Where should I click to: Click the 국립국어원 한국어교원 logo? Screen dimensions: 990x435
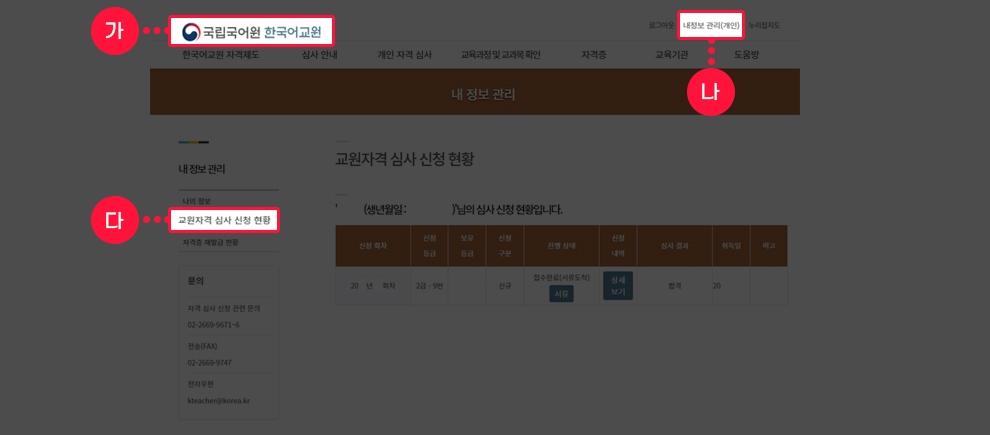[x=251, y=31]
